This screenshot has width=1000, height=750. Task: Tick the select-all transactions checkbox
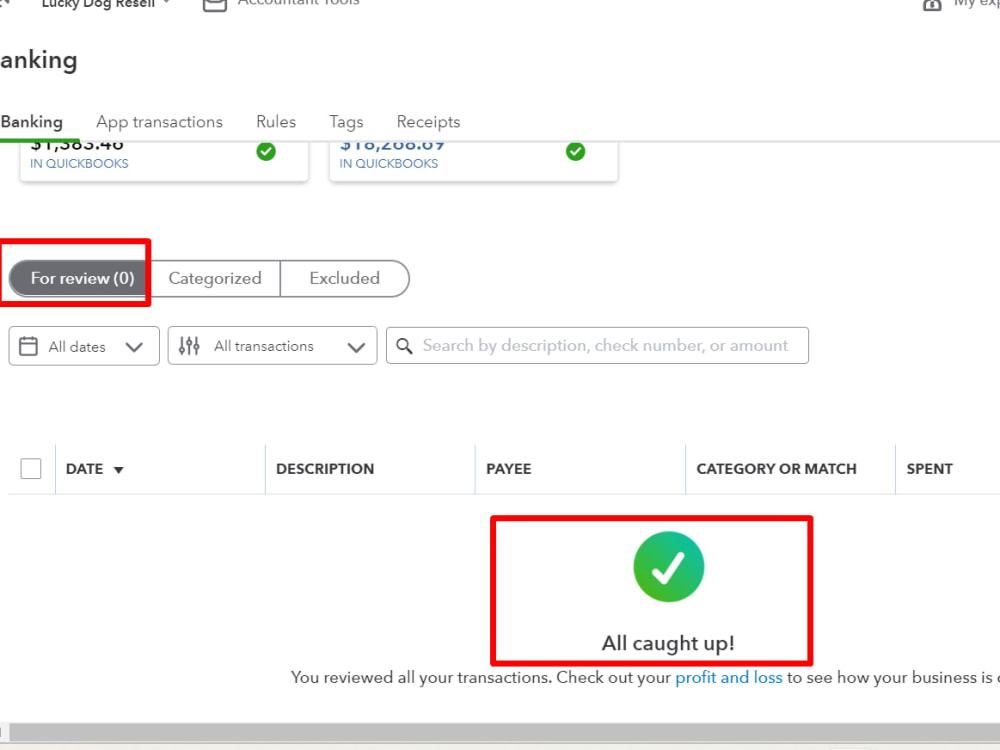coord(31,469)
